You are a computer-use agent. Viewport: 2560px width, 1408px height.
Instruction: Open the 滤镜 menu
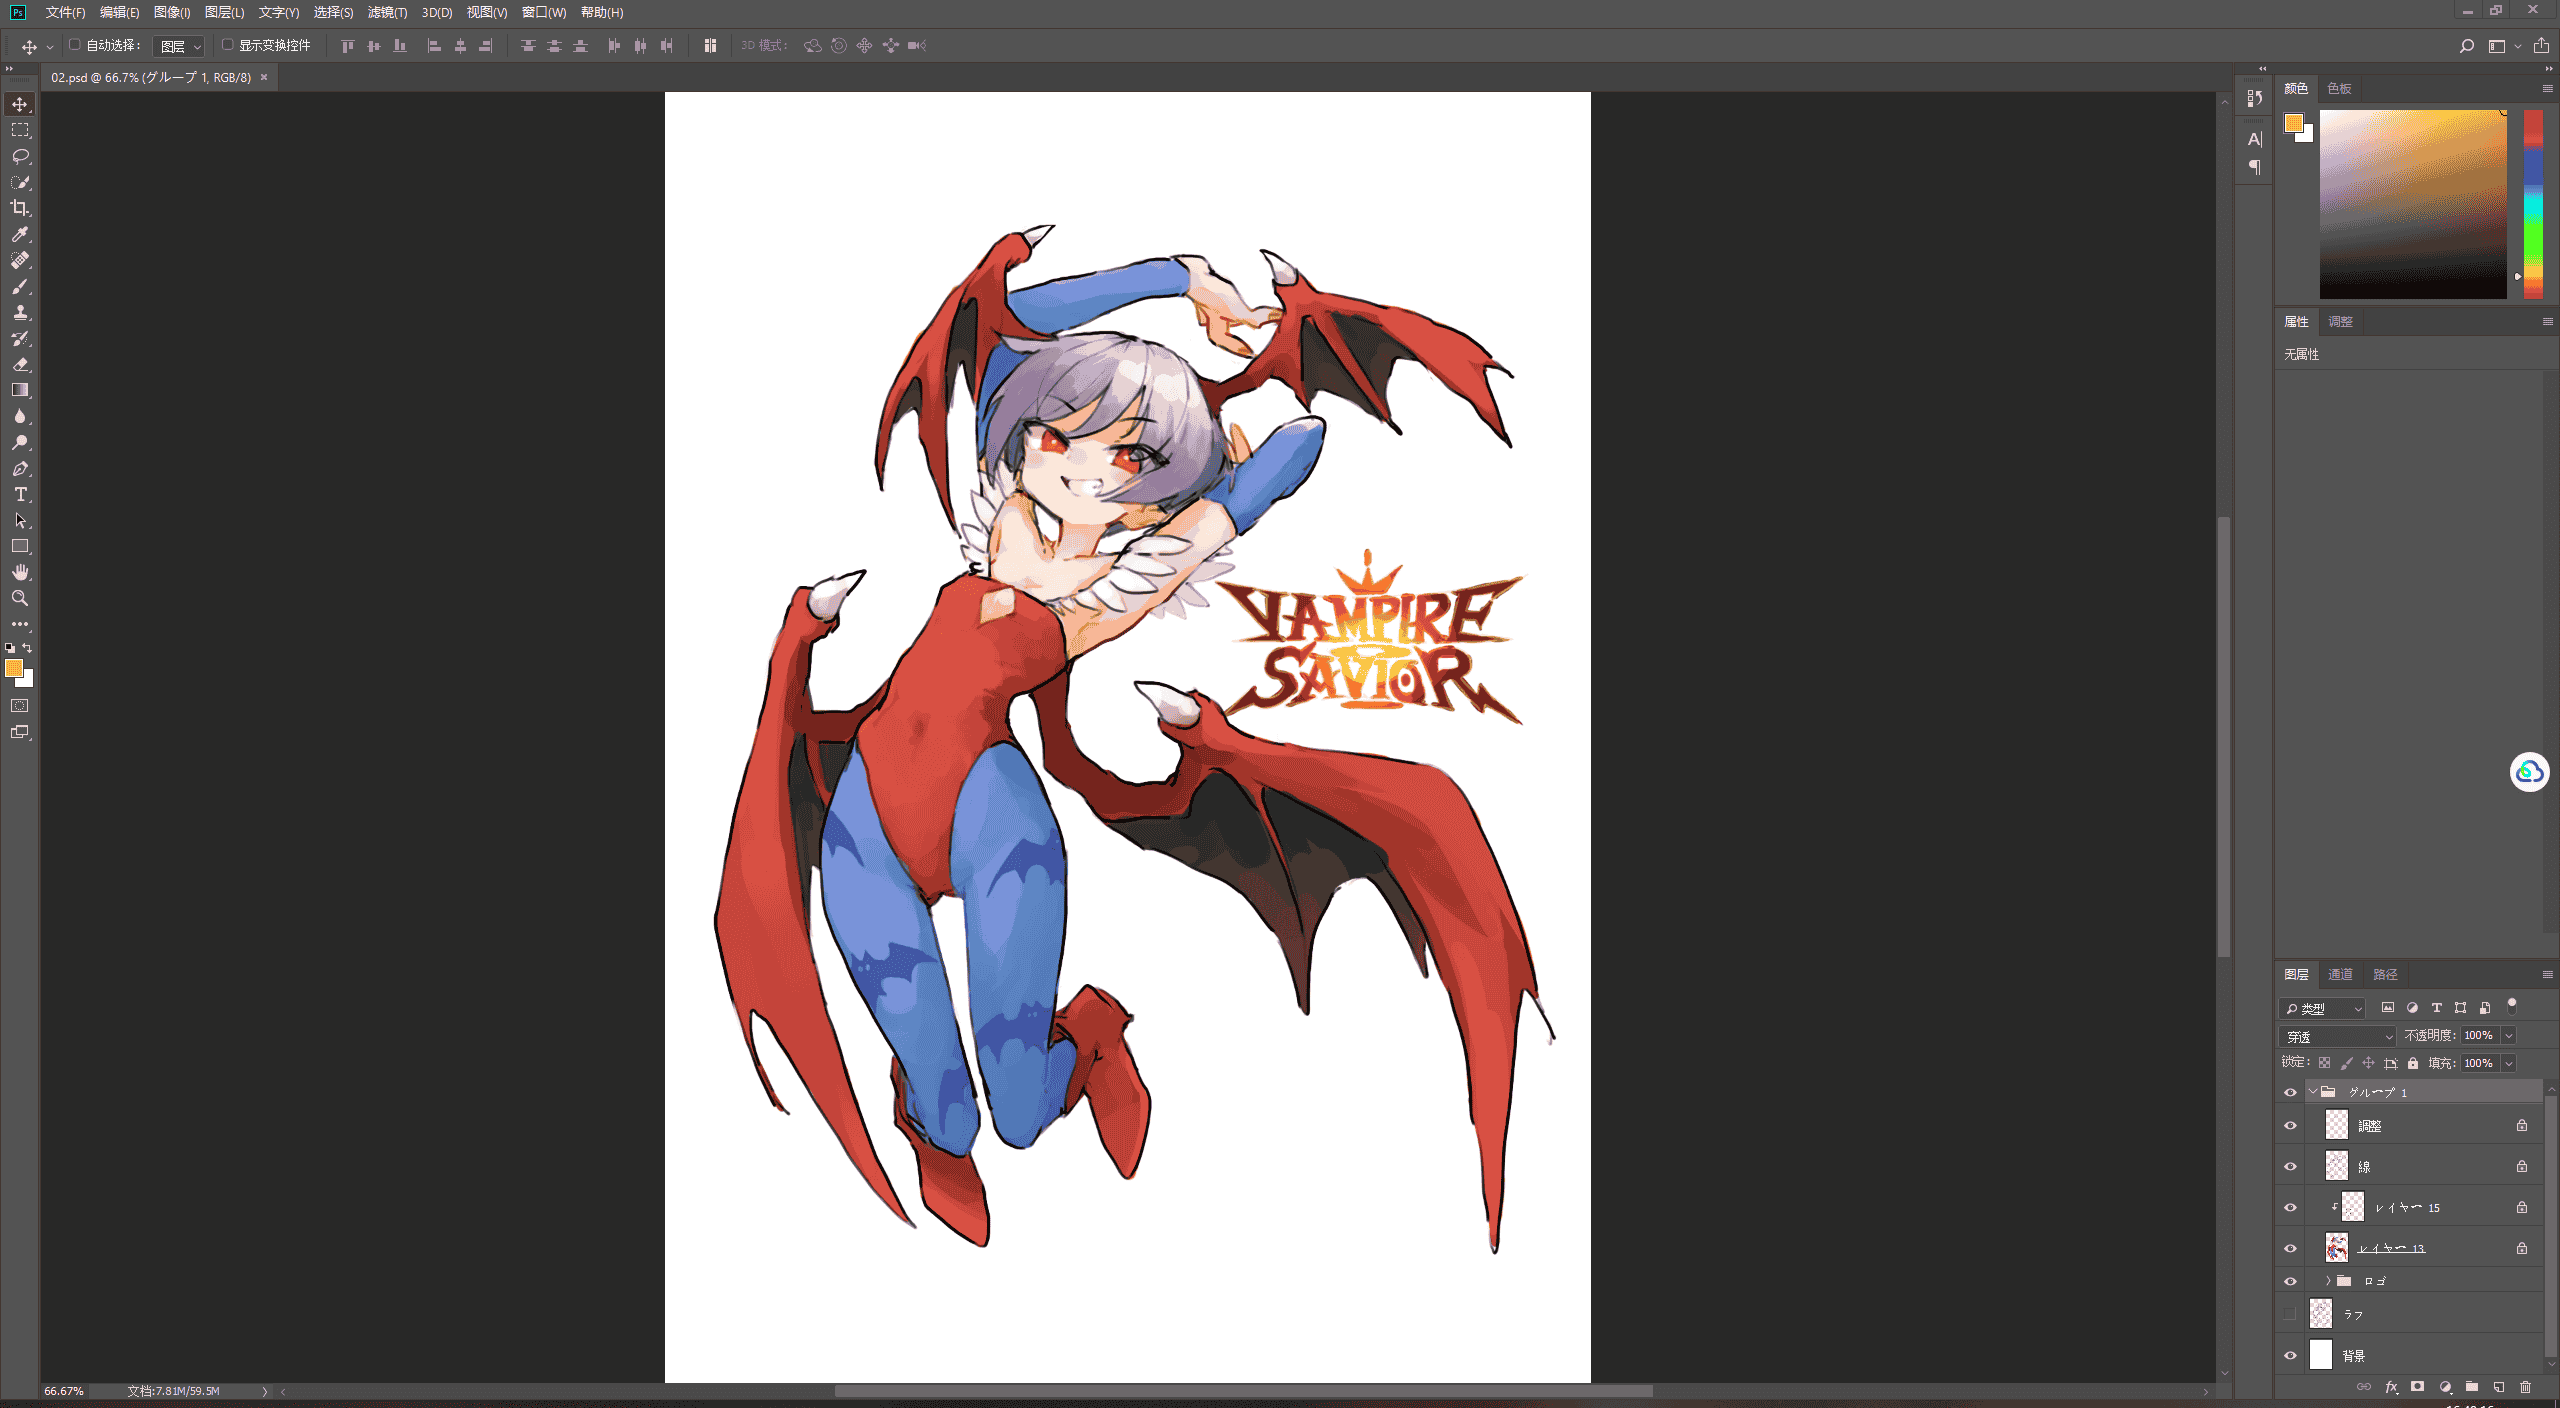click(388, 12)
